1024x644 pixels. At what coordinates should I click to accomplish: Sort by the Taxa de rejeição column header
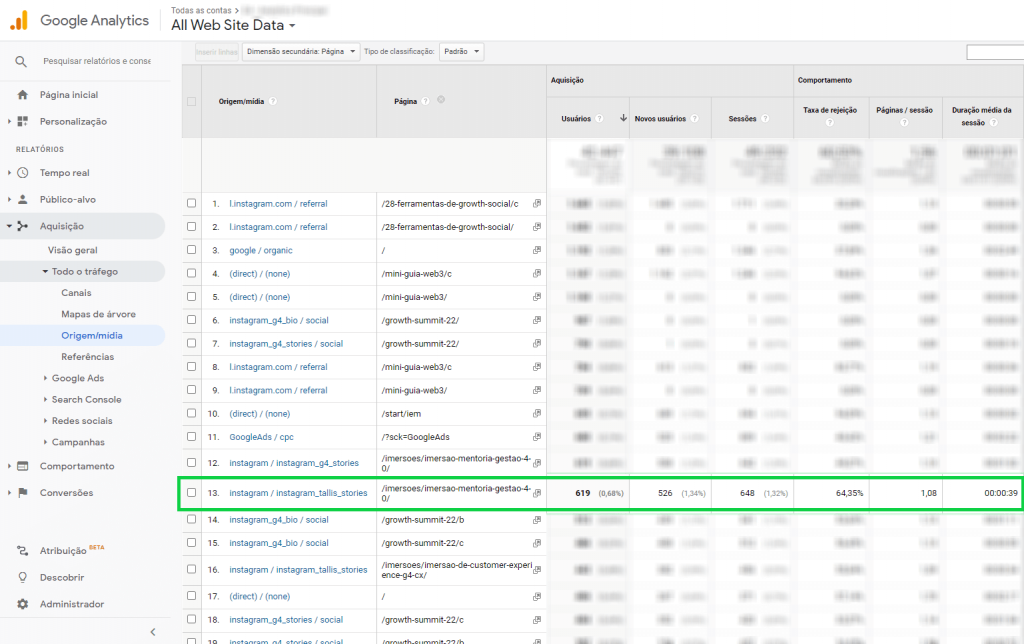[x=830, y=110]
